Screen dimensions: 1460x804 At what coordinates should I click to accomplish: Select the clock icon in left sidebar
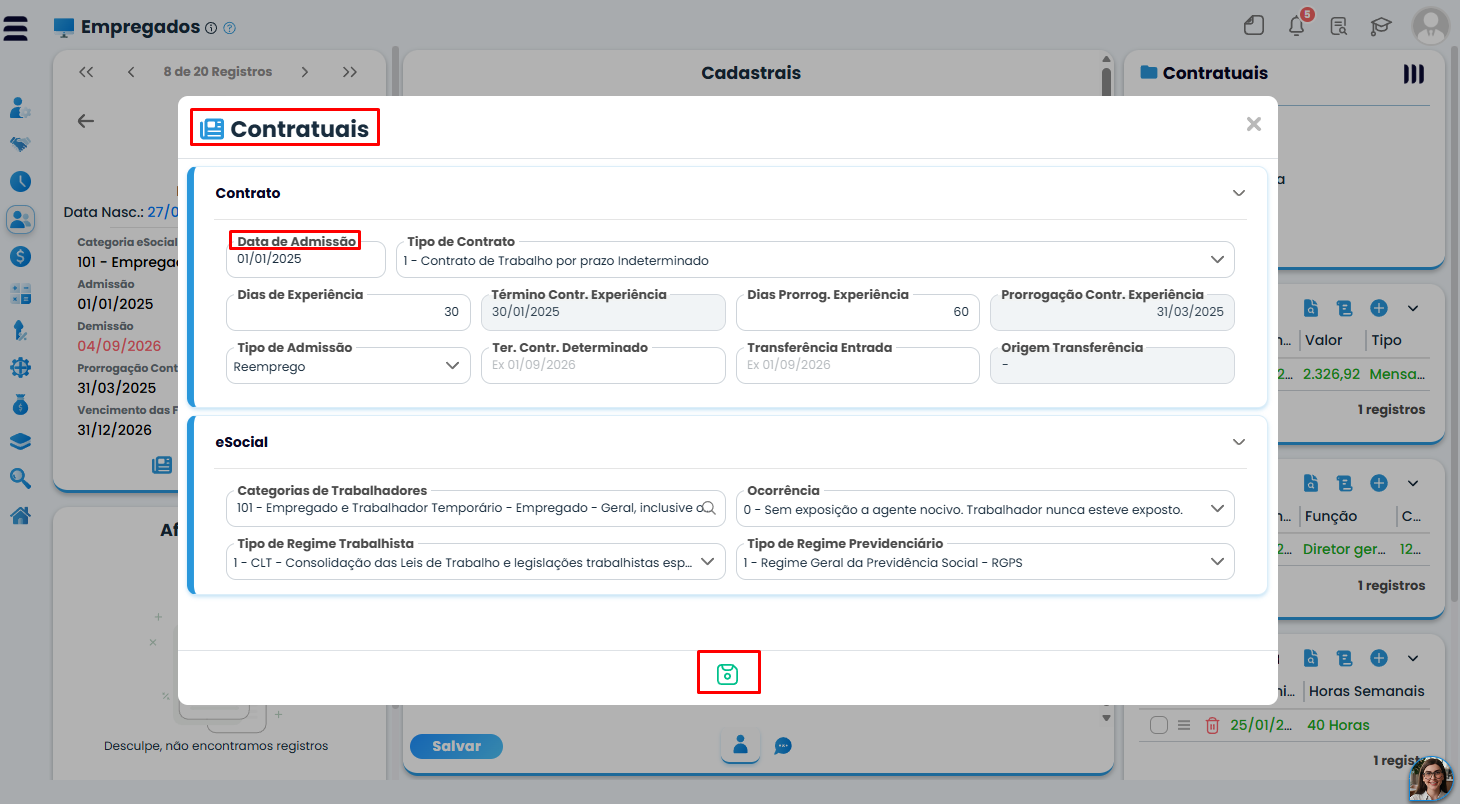click(x=20, y=181)
